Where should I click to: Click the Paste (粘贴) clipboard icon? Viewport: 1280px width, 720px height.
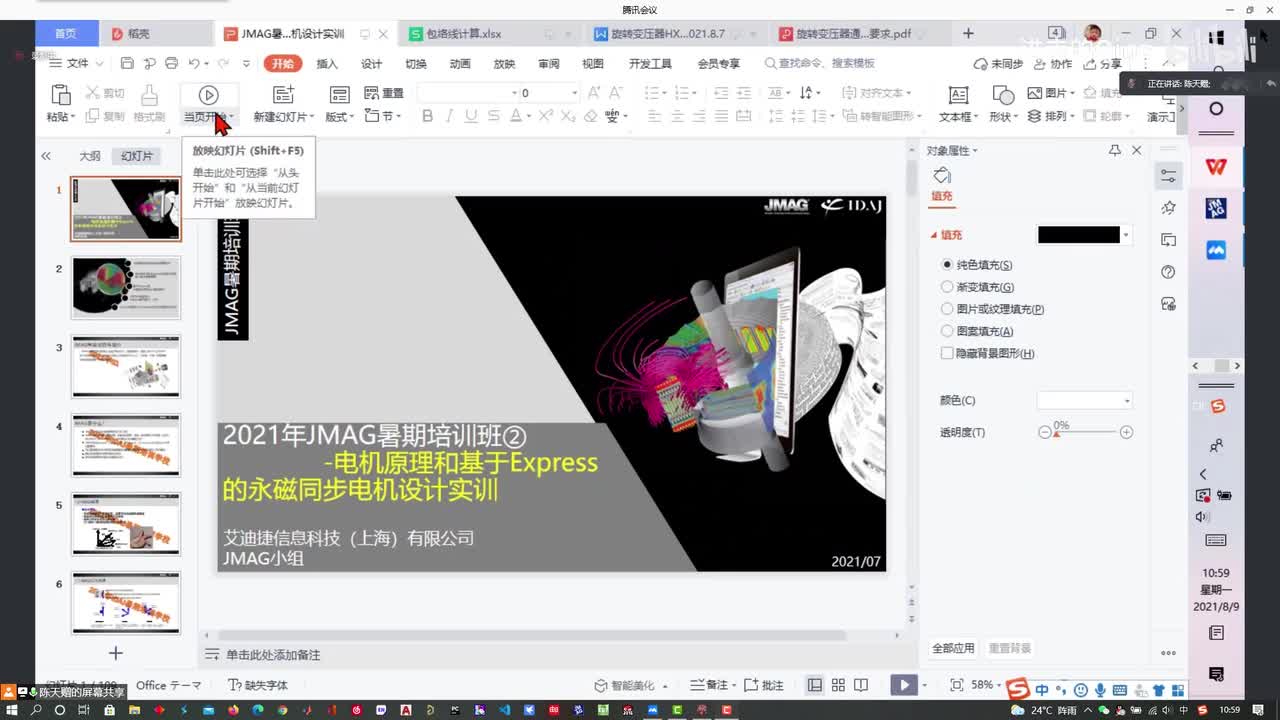tap(60, 95)
